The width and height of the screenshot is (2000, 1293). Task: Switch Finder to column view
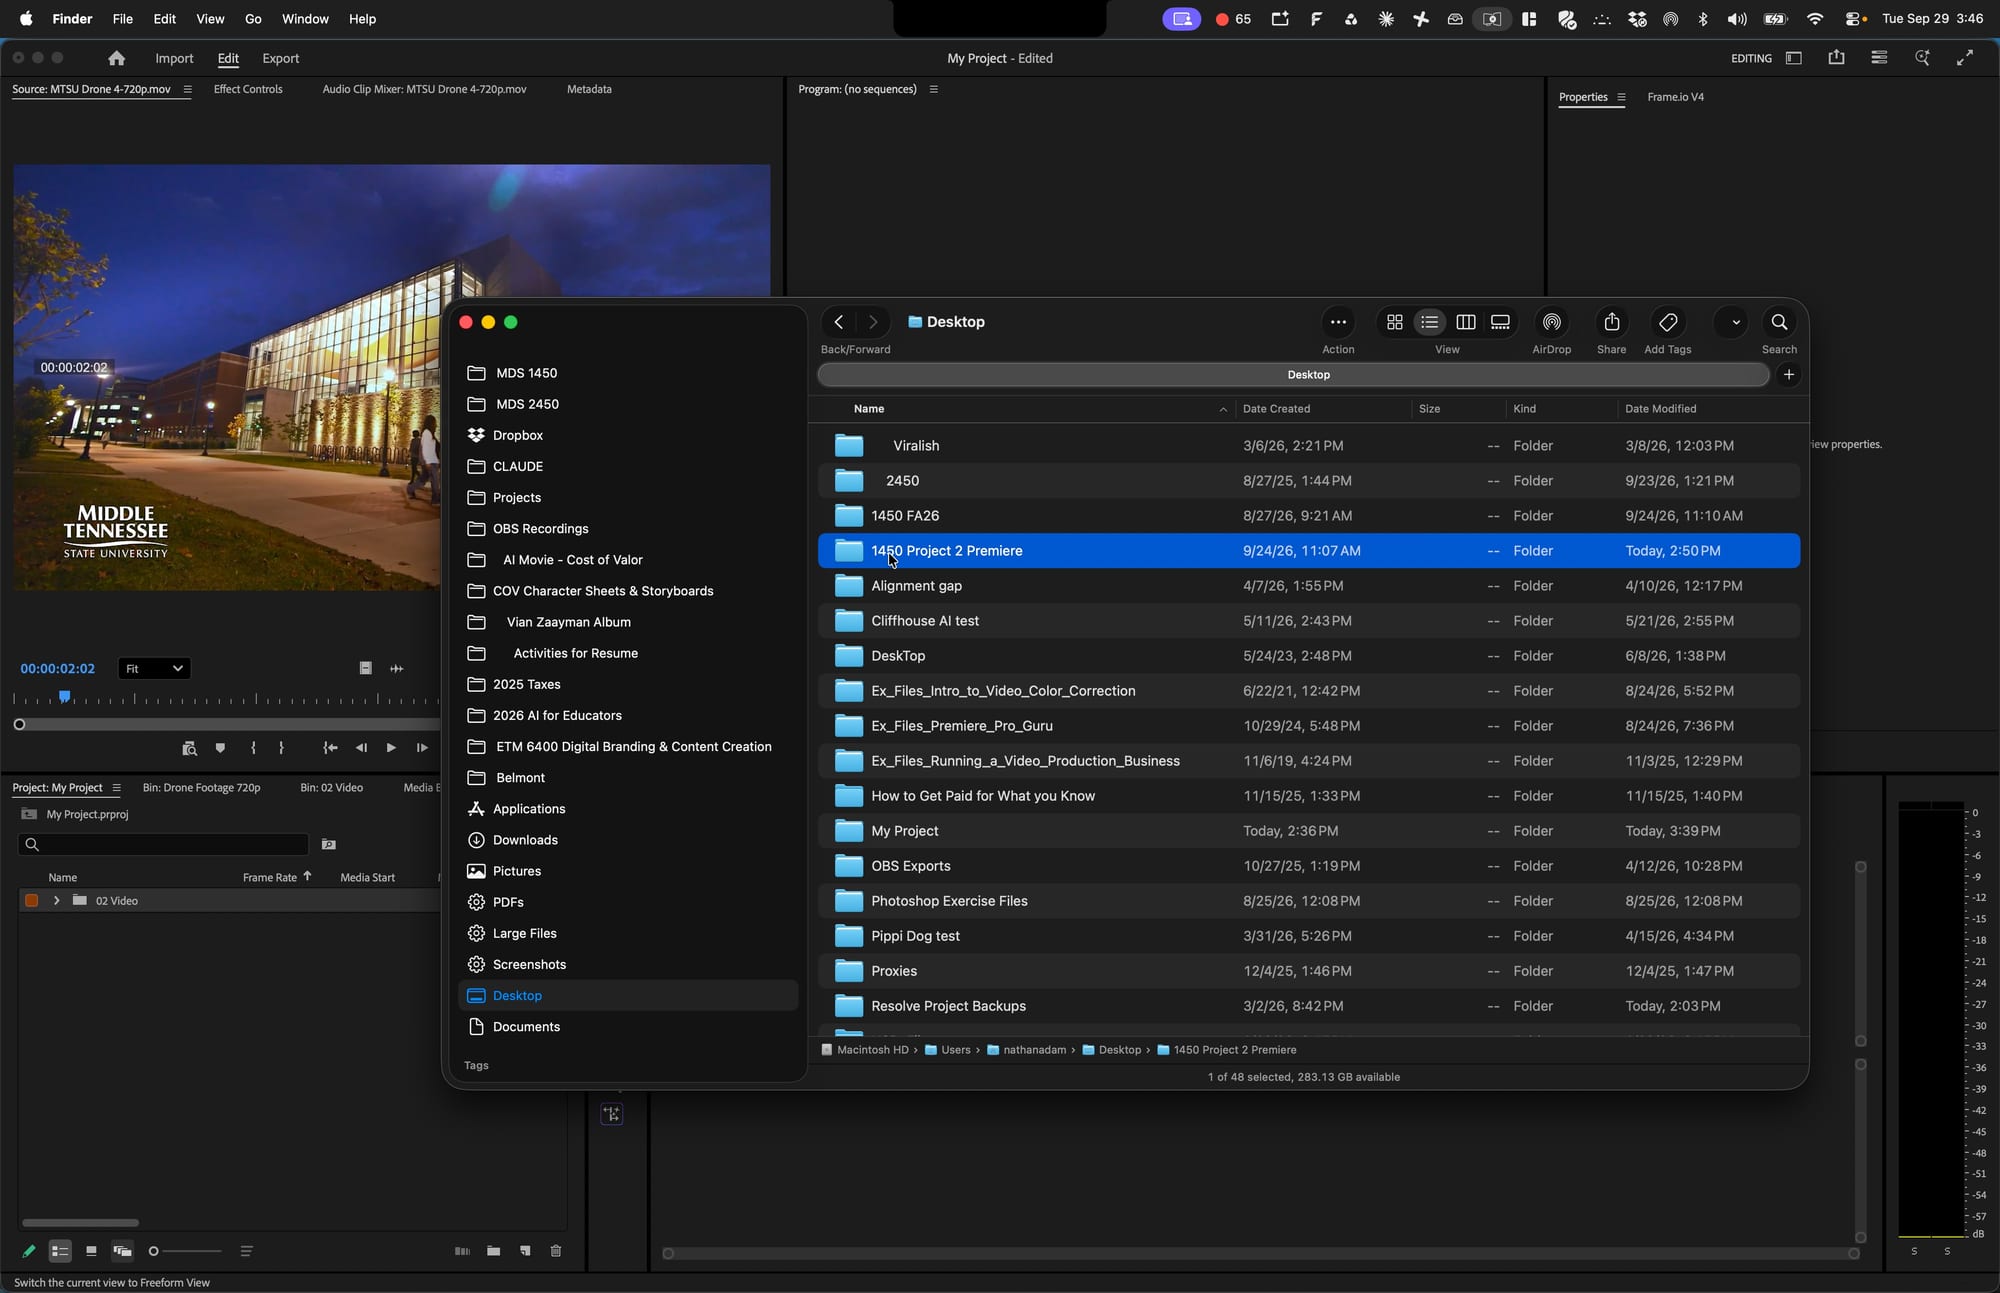coord(1466,322)
